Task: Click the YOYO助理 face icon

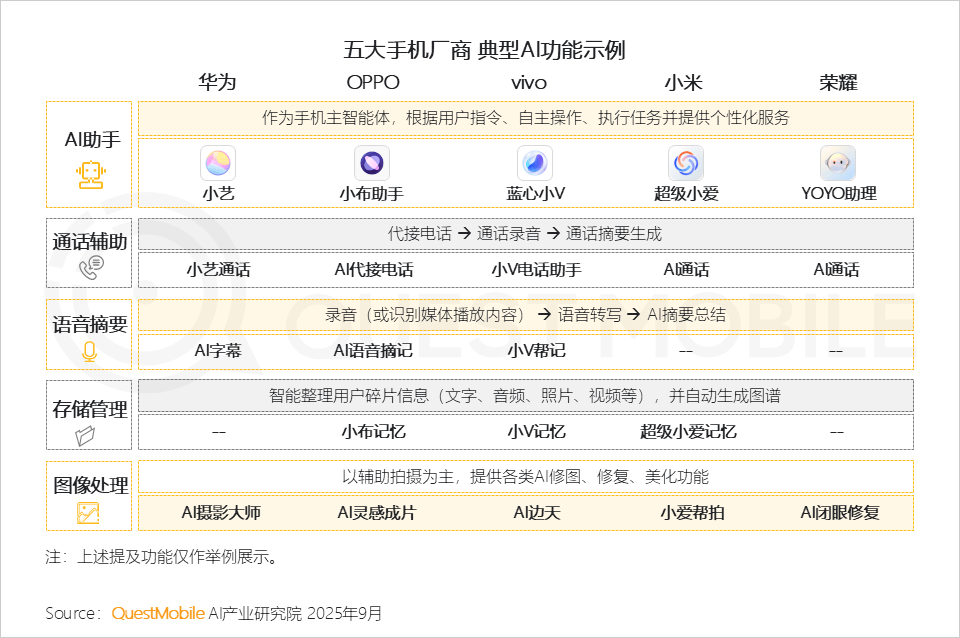Action: coord(838,163)
